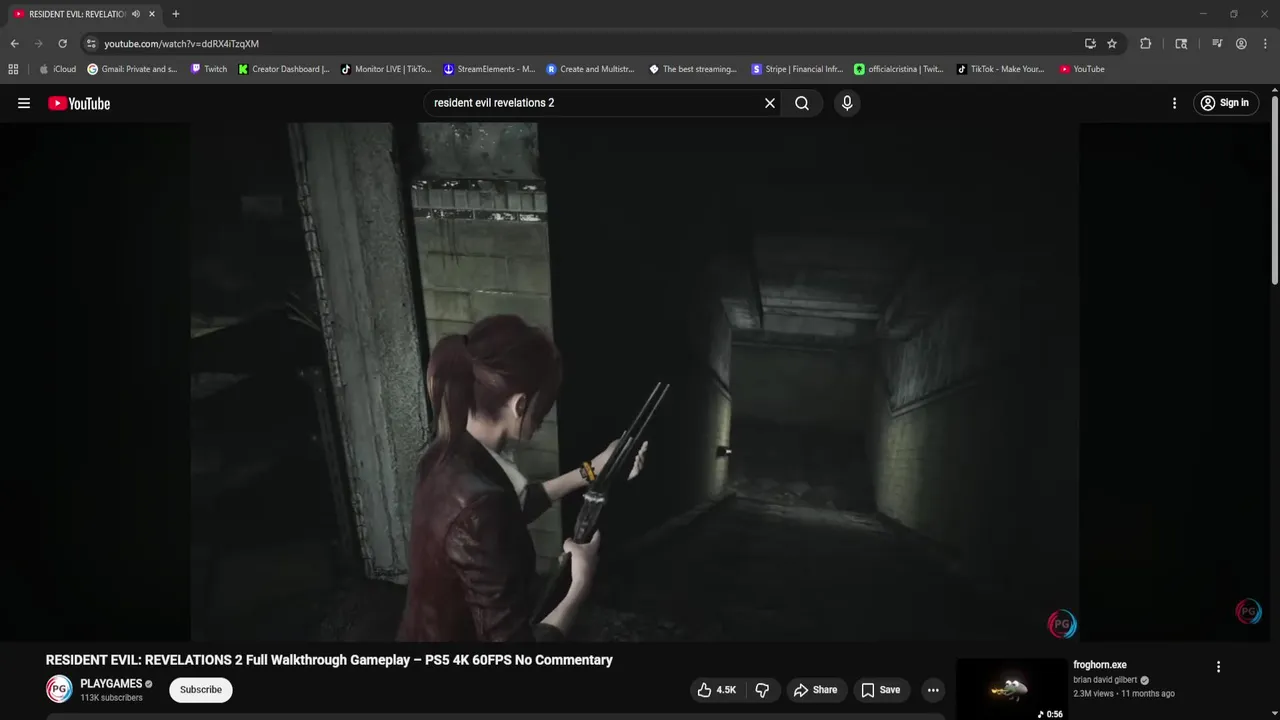
Task: Open froghorn.exe suggested video thumbnail
Action: click(1011, 689)
